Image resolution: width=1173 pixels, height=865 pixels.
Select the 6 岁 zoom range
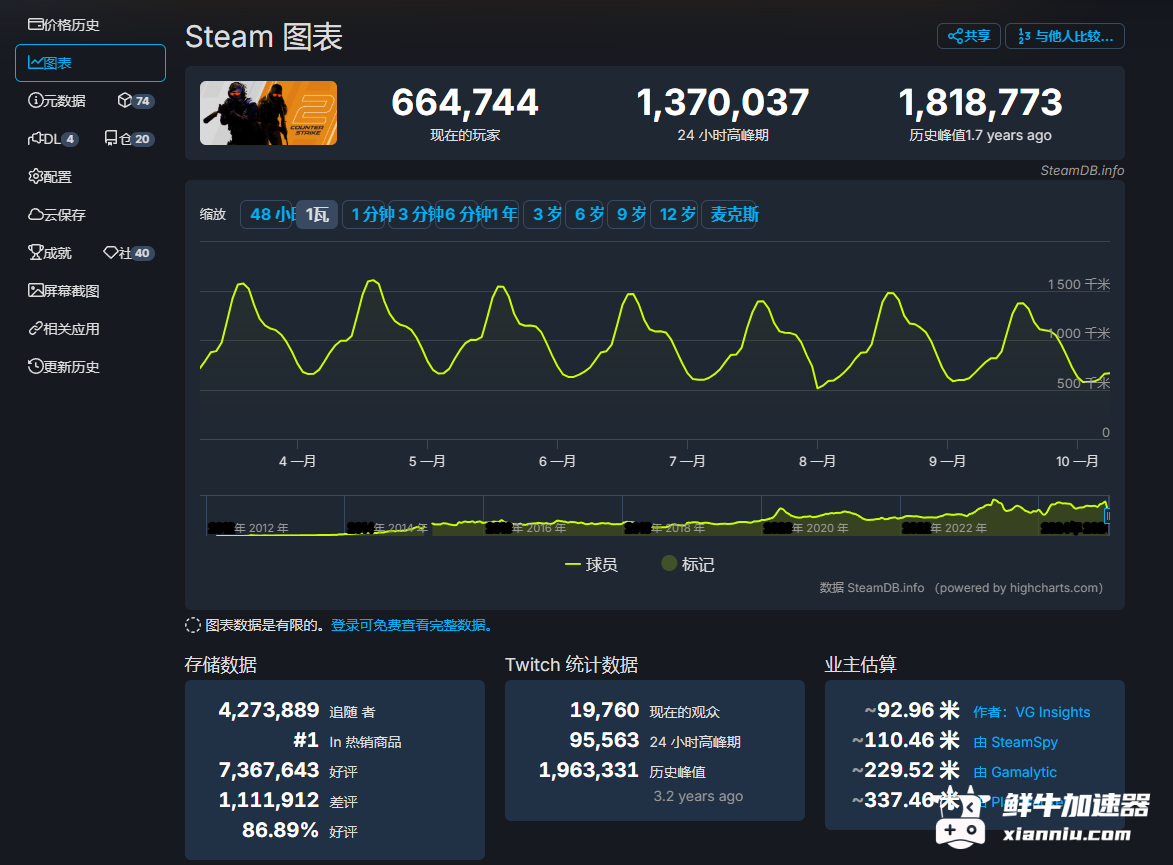[x=585, y=215]
